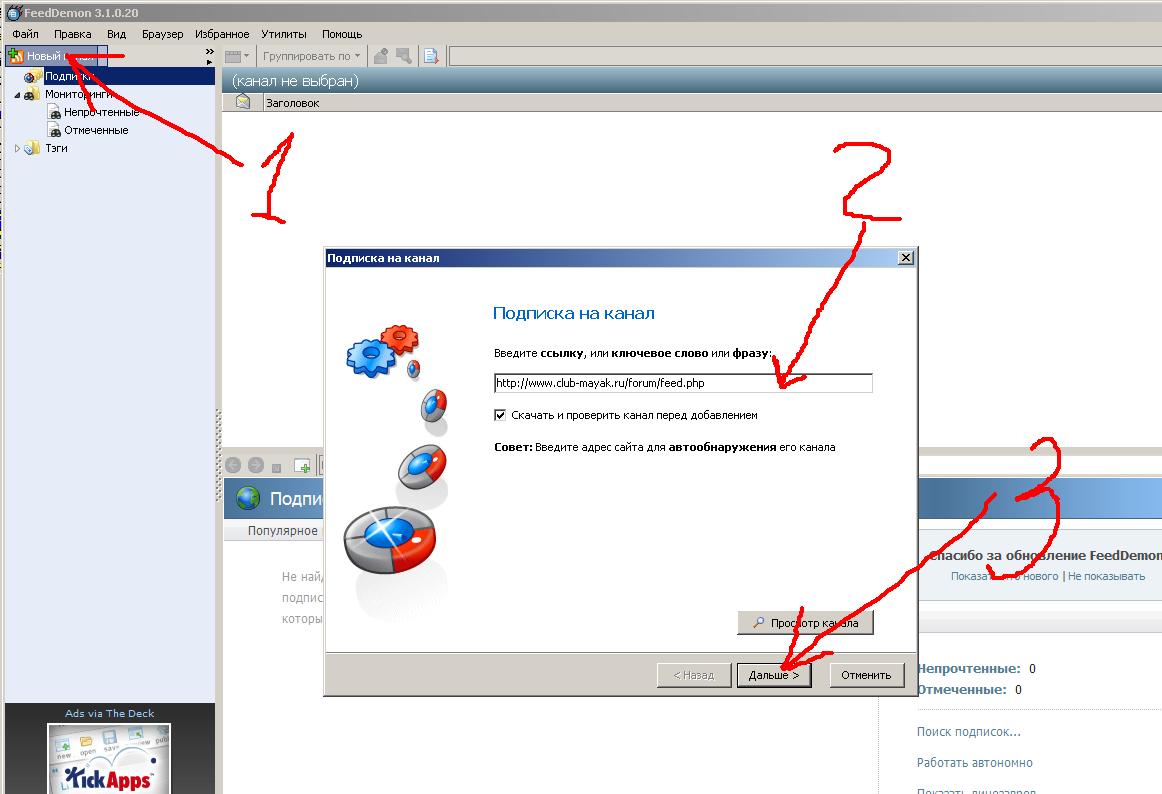Click the KickApps ad thumbnail
Viewport: 1162px width, 794px height.
tap(110, 758)
